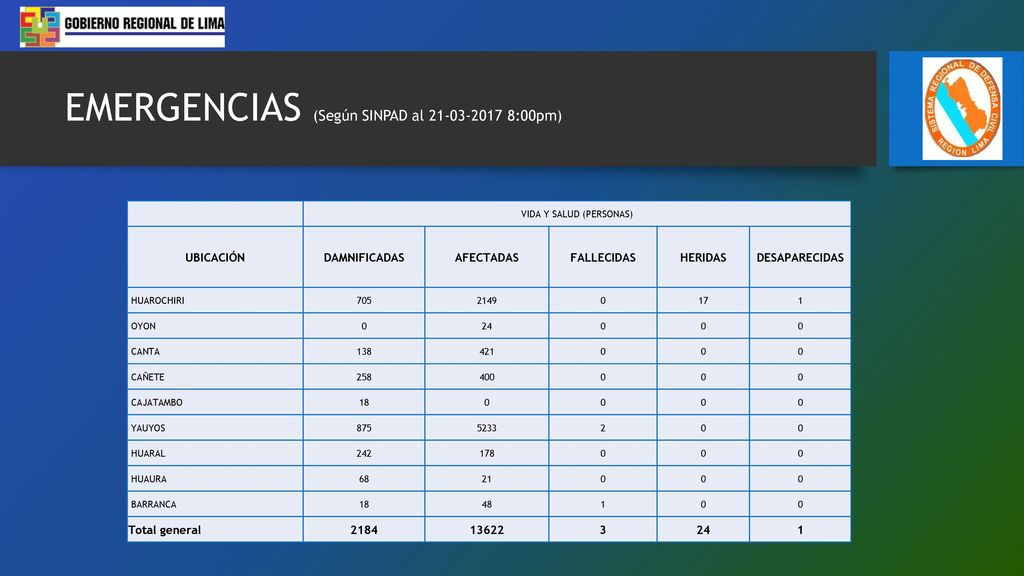Image resolution: width=1024 pixels, height=576 pixels.
Task: Click the UBICACIÓN column header
Action: point(215,257)
